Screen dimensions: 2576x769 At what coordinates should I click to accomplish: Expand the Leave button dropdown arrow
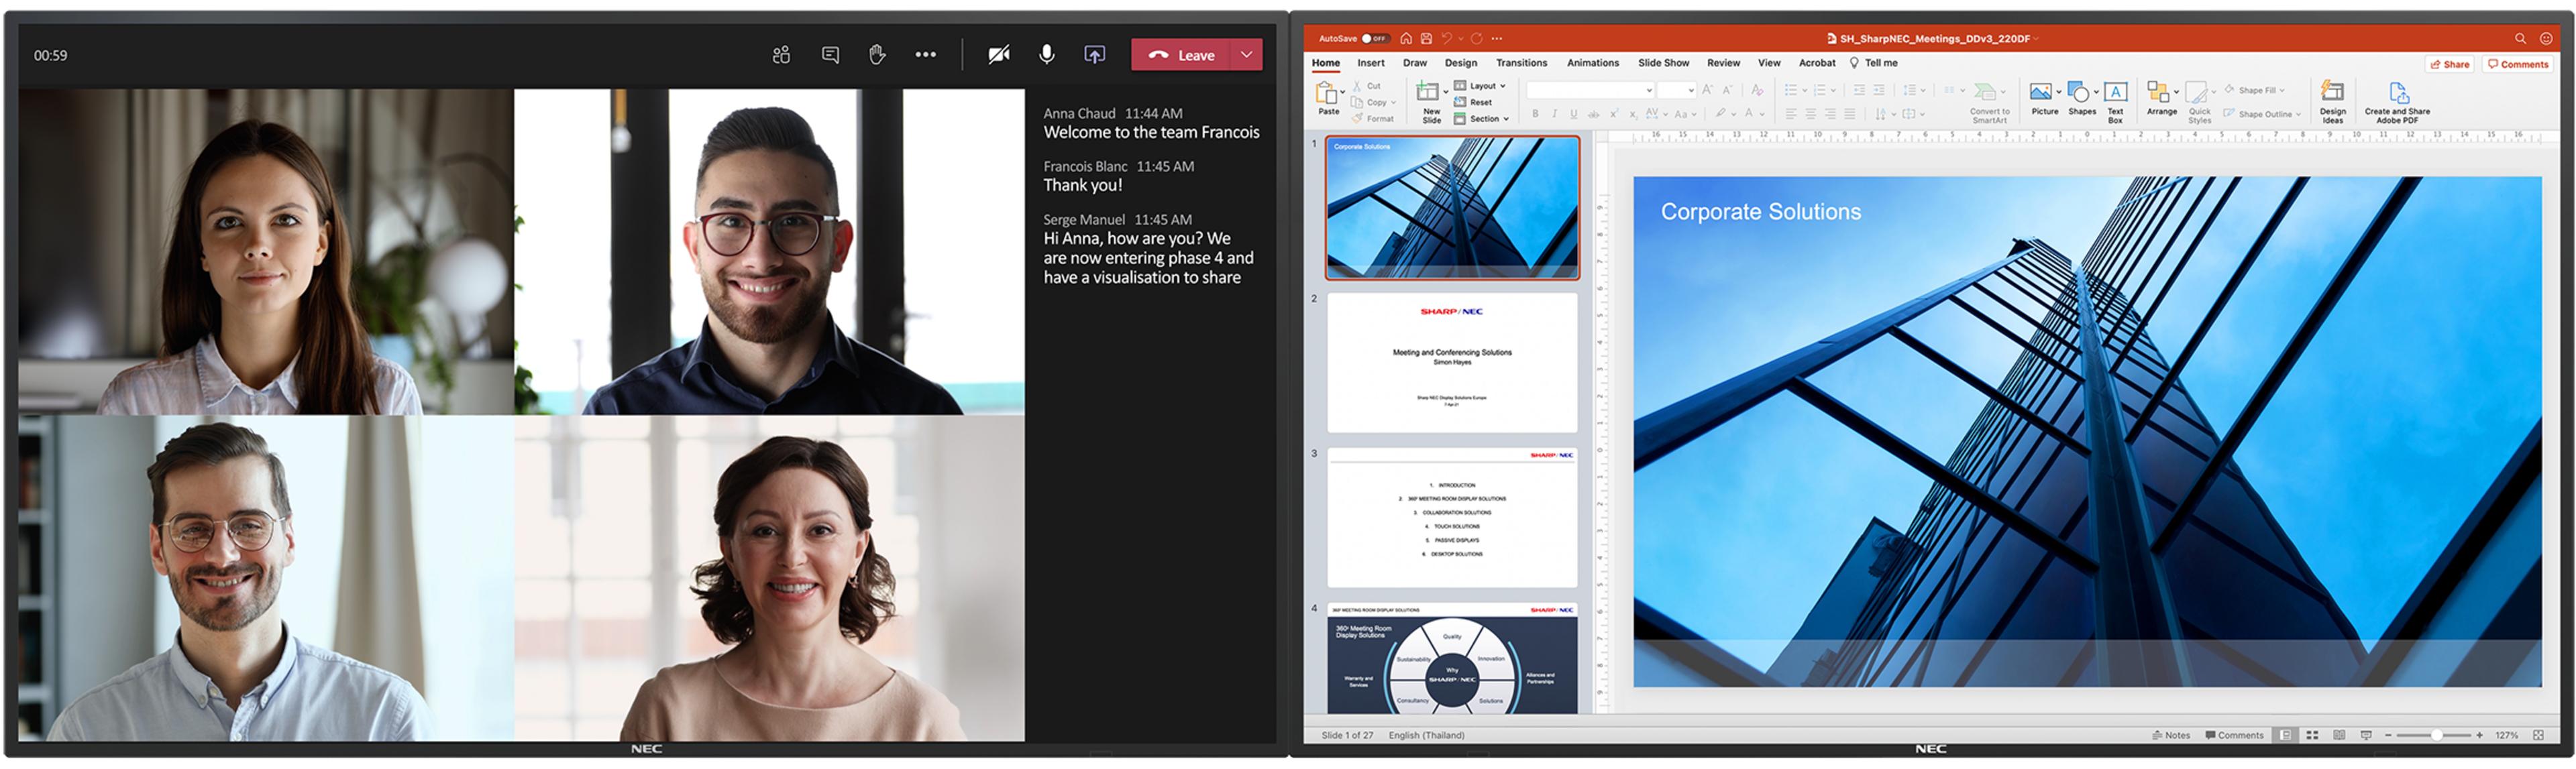pos(1246,55)
